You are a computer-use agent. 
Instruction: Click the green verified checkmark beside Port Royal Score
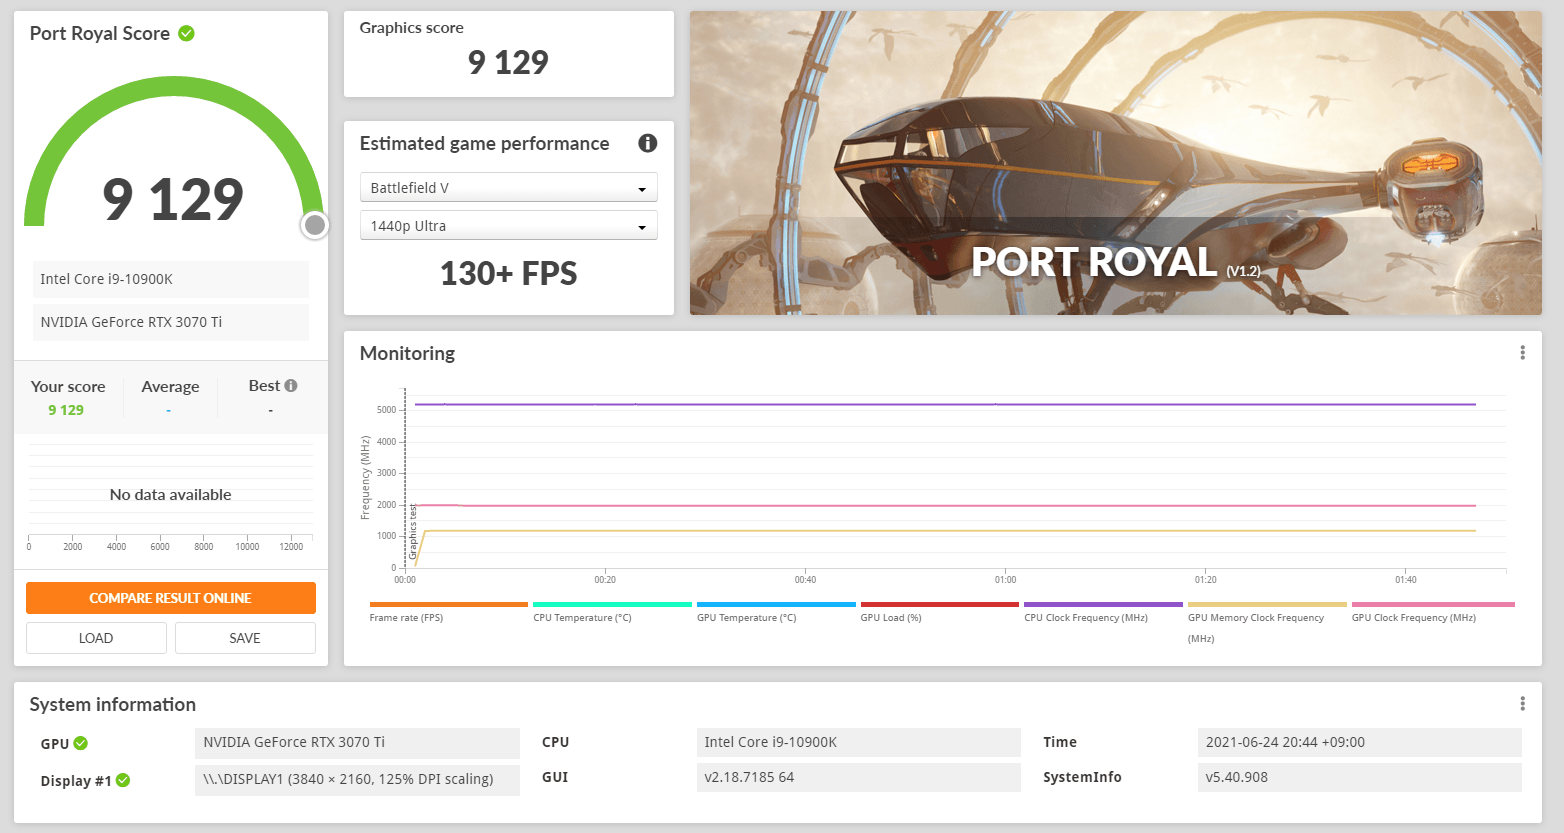[186, 33]
